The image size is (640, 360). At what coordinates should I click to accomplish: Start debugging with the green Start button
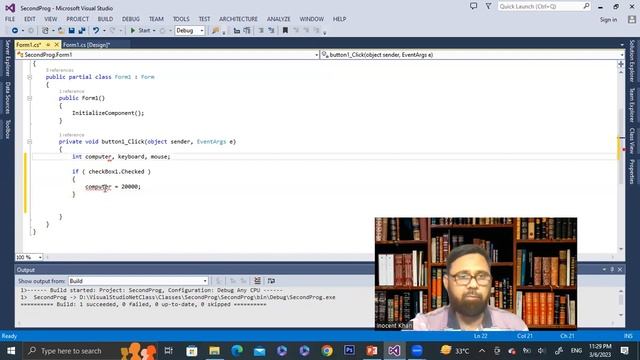point(140,31)
